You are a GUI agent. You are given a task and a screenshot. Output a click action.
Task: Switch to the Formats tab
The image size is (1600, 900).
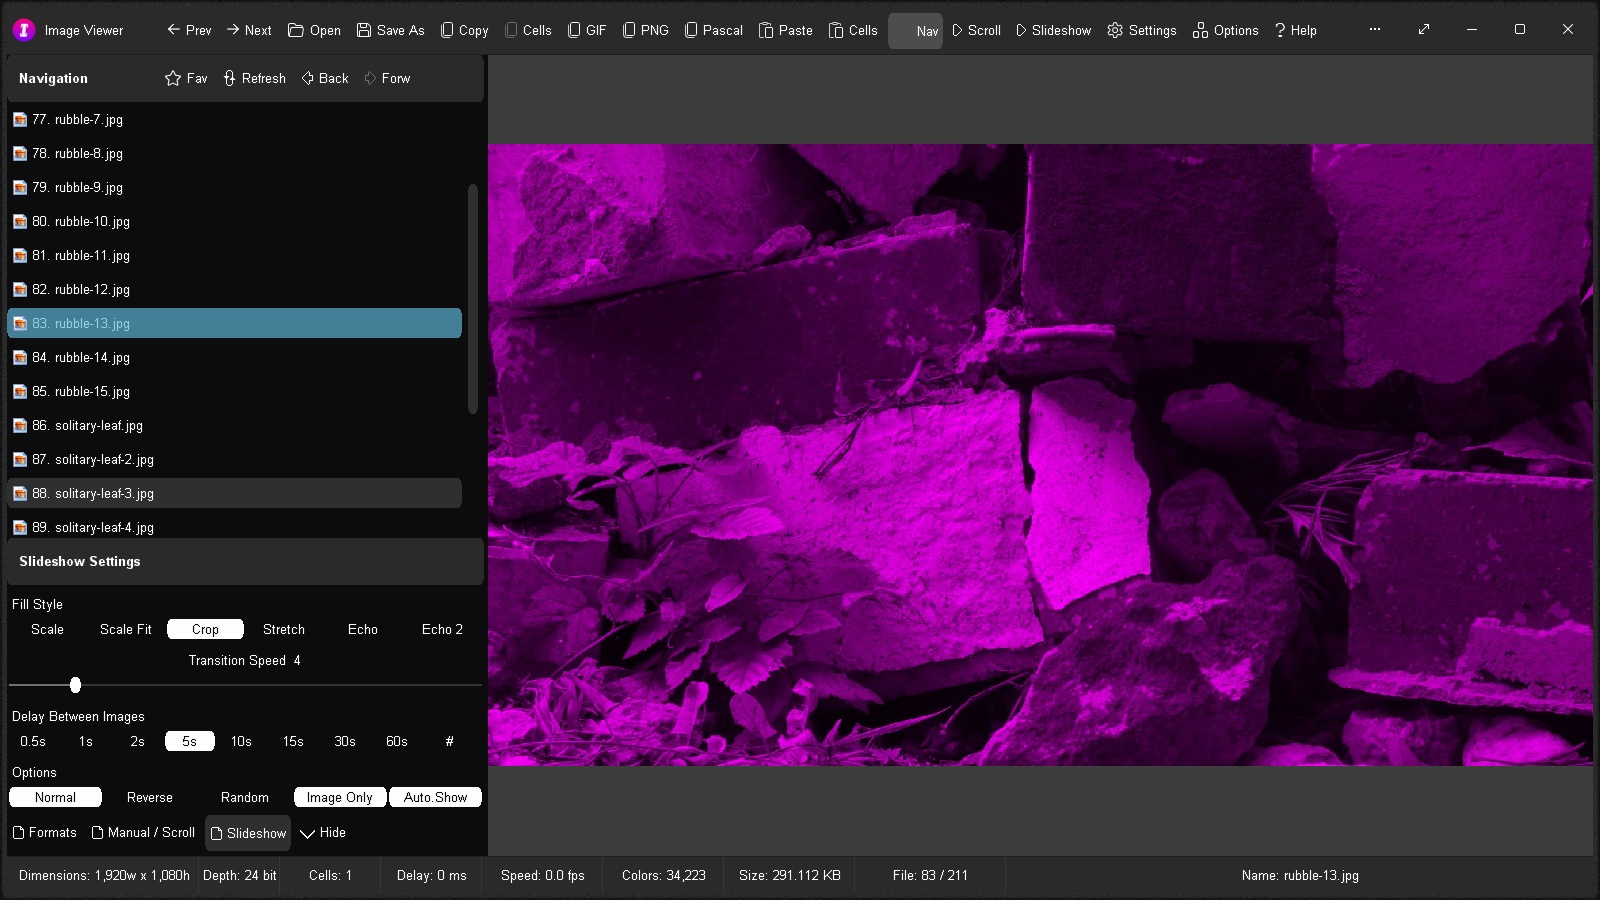[44, 832]
